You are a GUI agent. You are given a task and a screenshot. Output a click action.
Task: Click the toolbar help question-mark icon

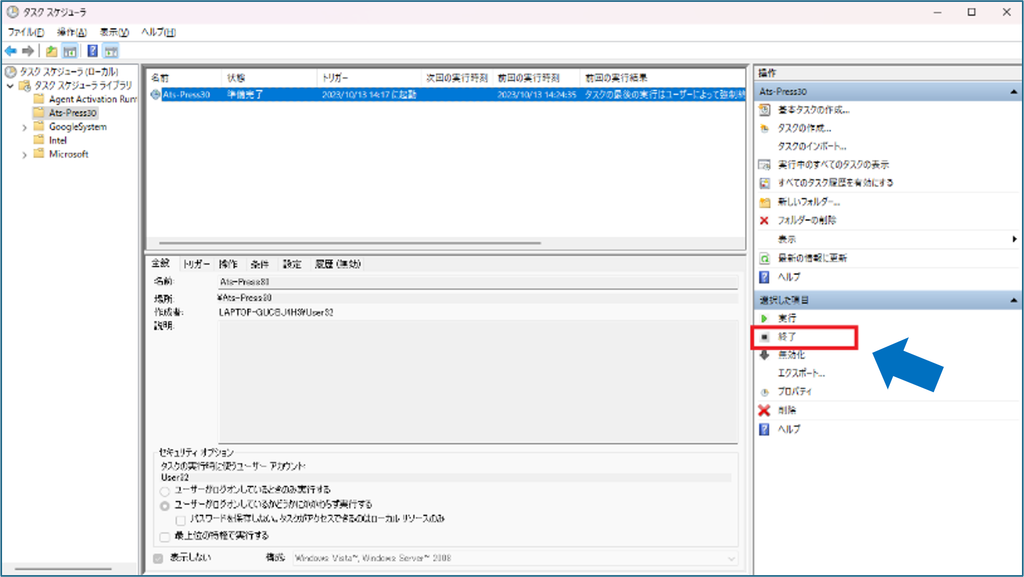coord(92,51)
